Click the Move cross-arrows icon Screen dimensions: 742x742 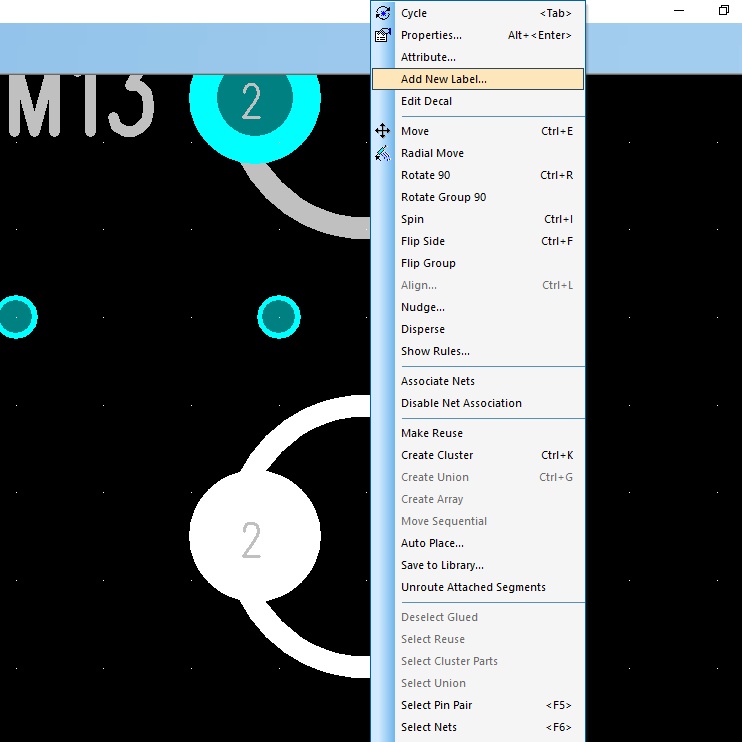382,131
